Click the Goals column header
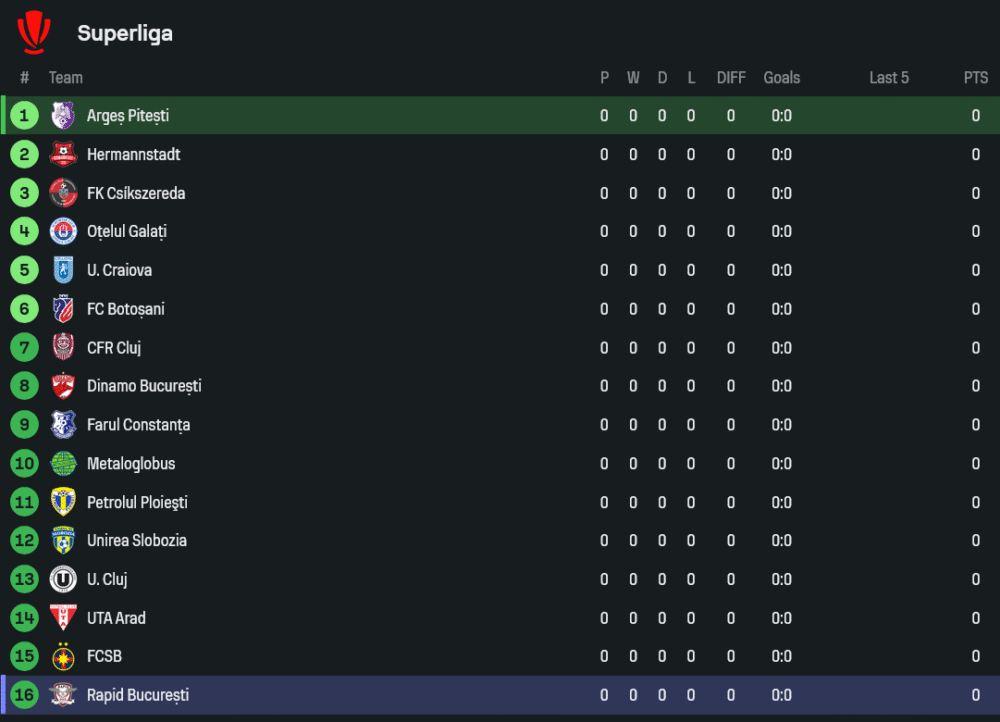 click(x=781, y=78)
